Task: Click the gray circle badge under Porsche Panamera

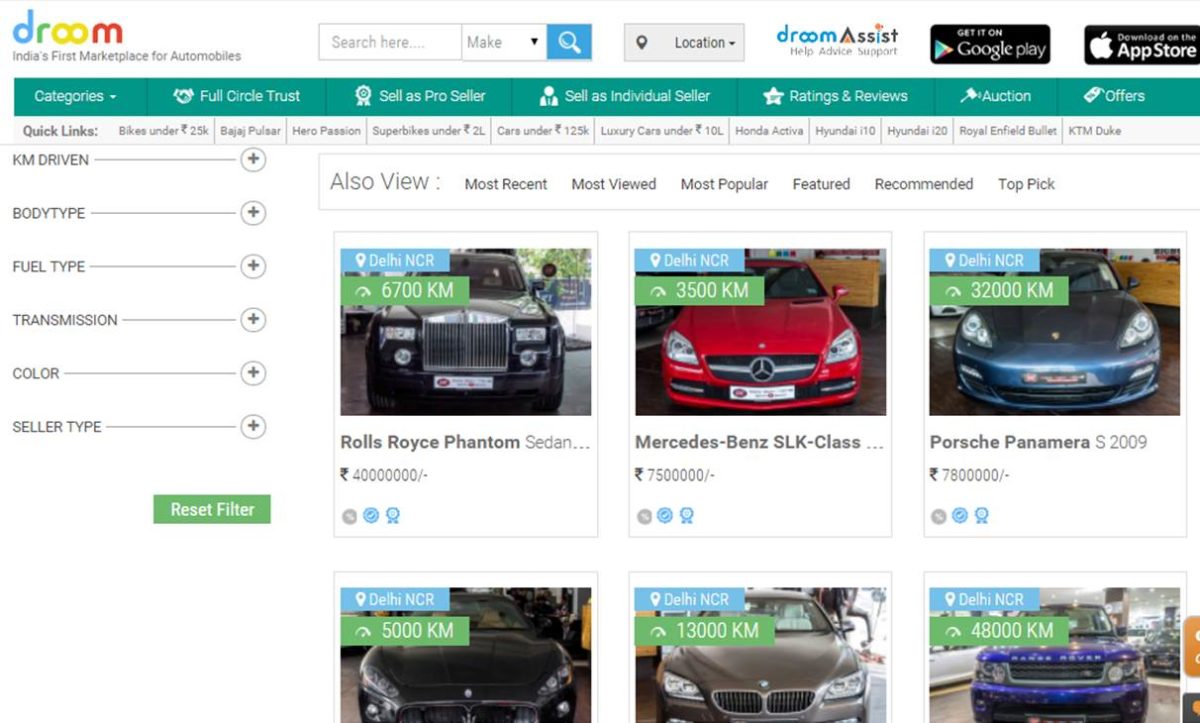Action: click(938, 516)
